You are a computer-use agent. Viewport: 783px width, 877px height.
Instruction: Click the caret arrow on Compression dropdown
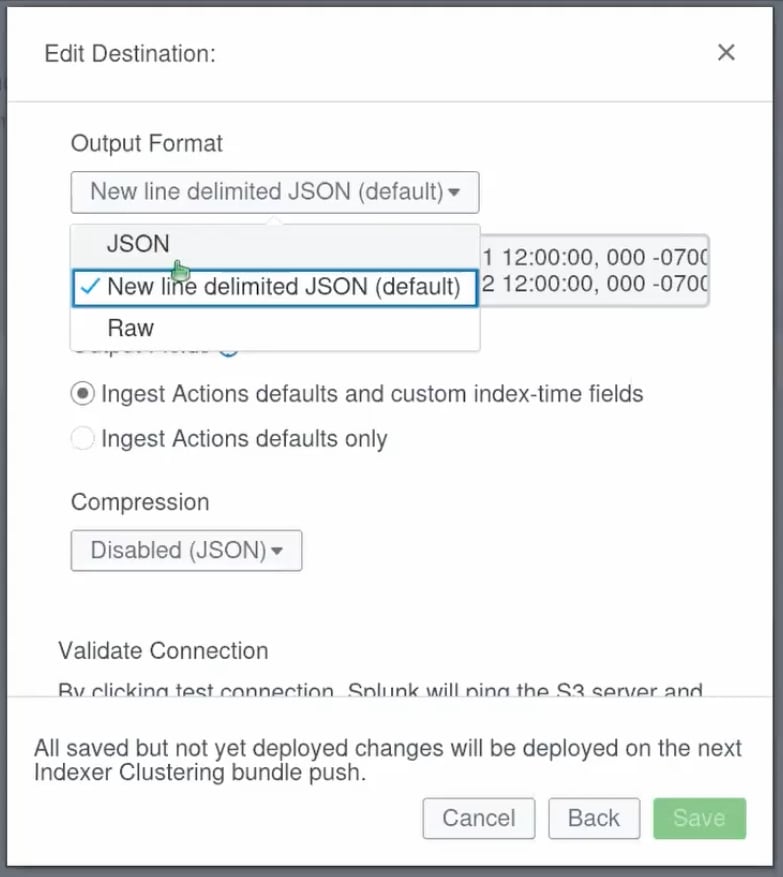tap(277, 551)
